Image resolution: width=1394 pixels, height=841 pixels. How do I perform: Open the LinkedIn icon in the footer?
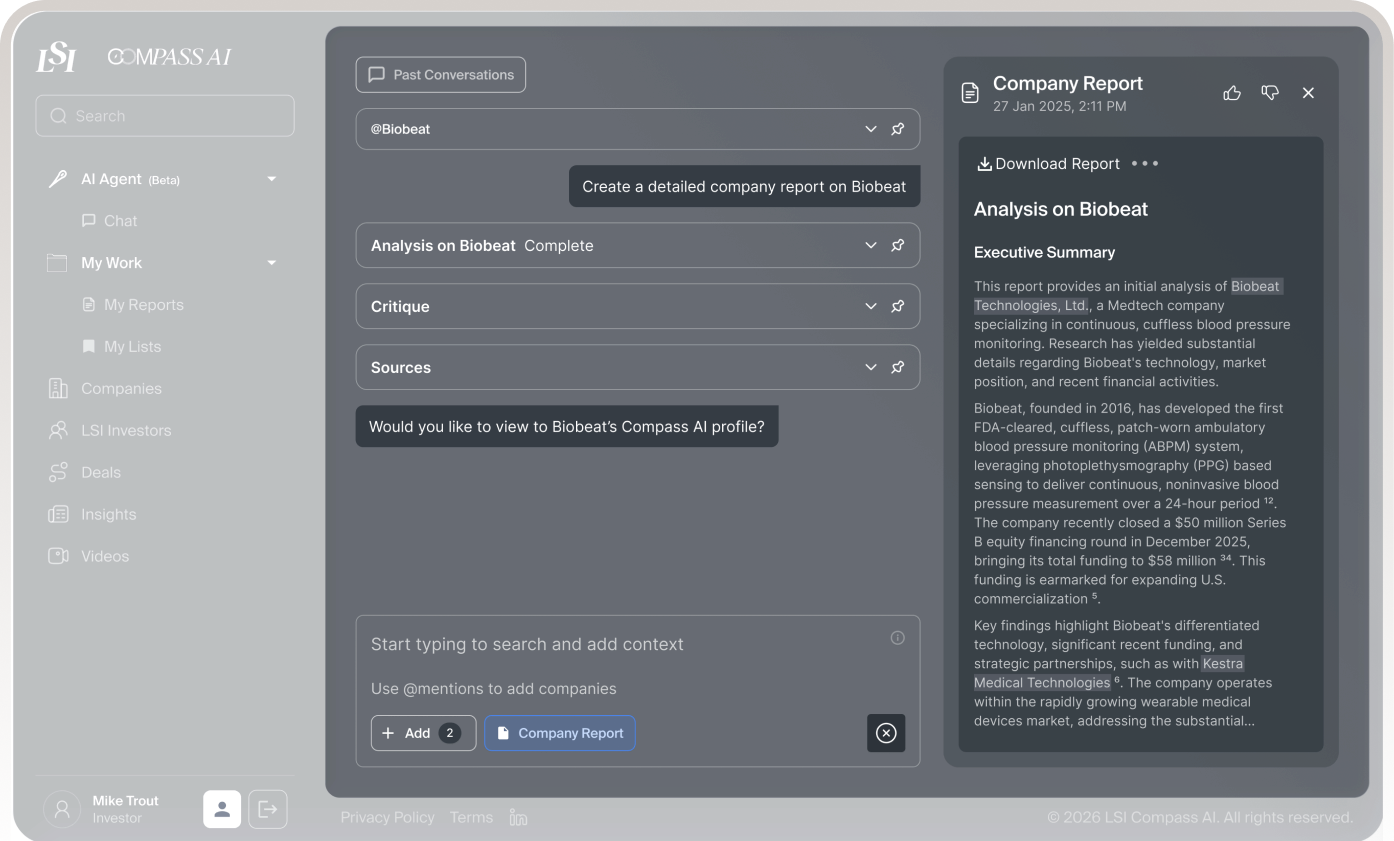coord(518,817)
